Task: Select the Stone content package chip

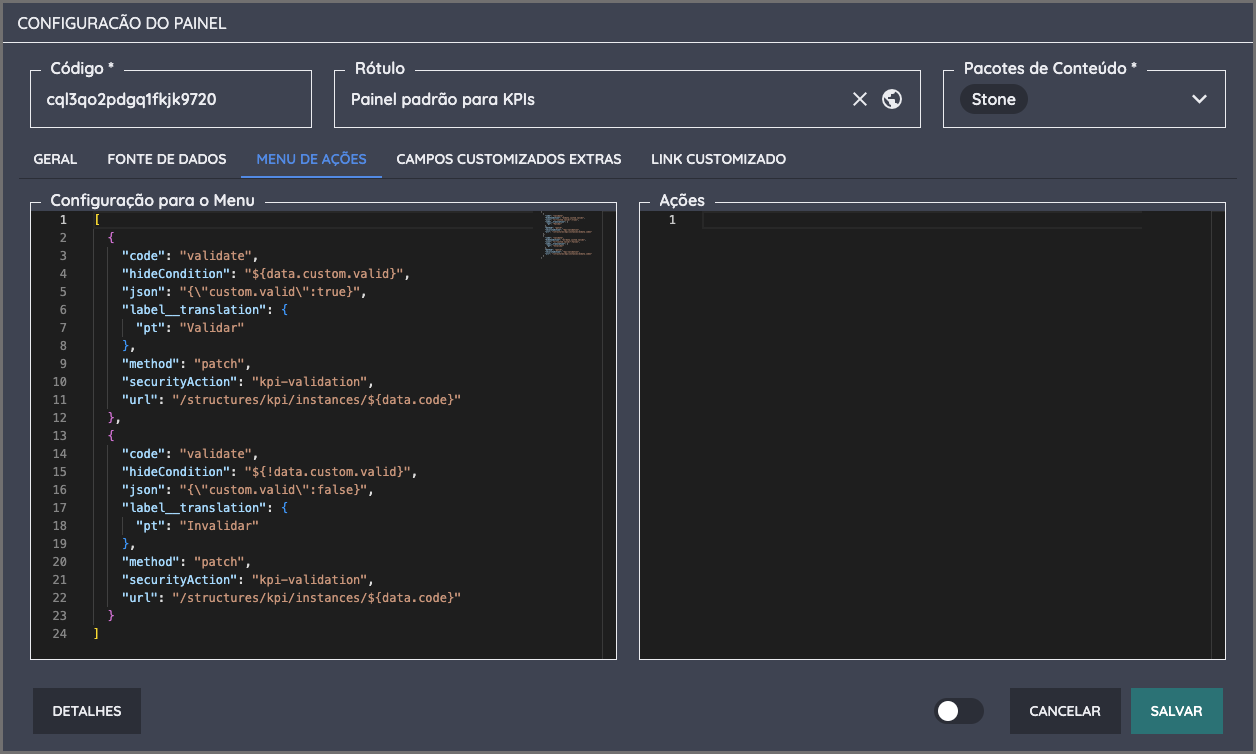Action: point(993,99)
